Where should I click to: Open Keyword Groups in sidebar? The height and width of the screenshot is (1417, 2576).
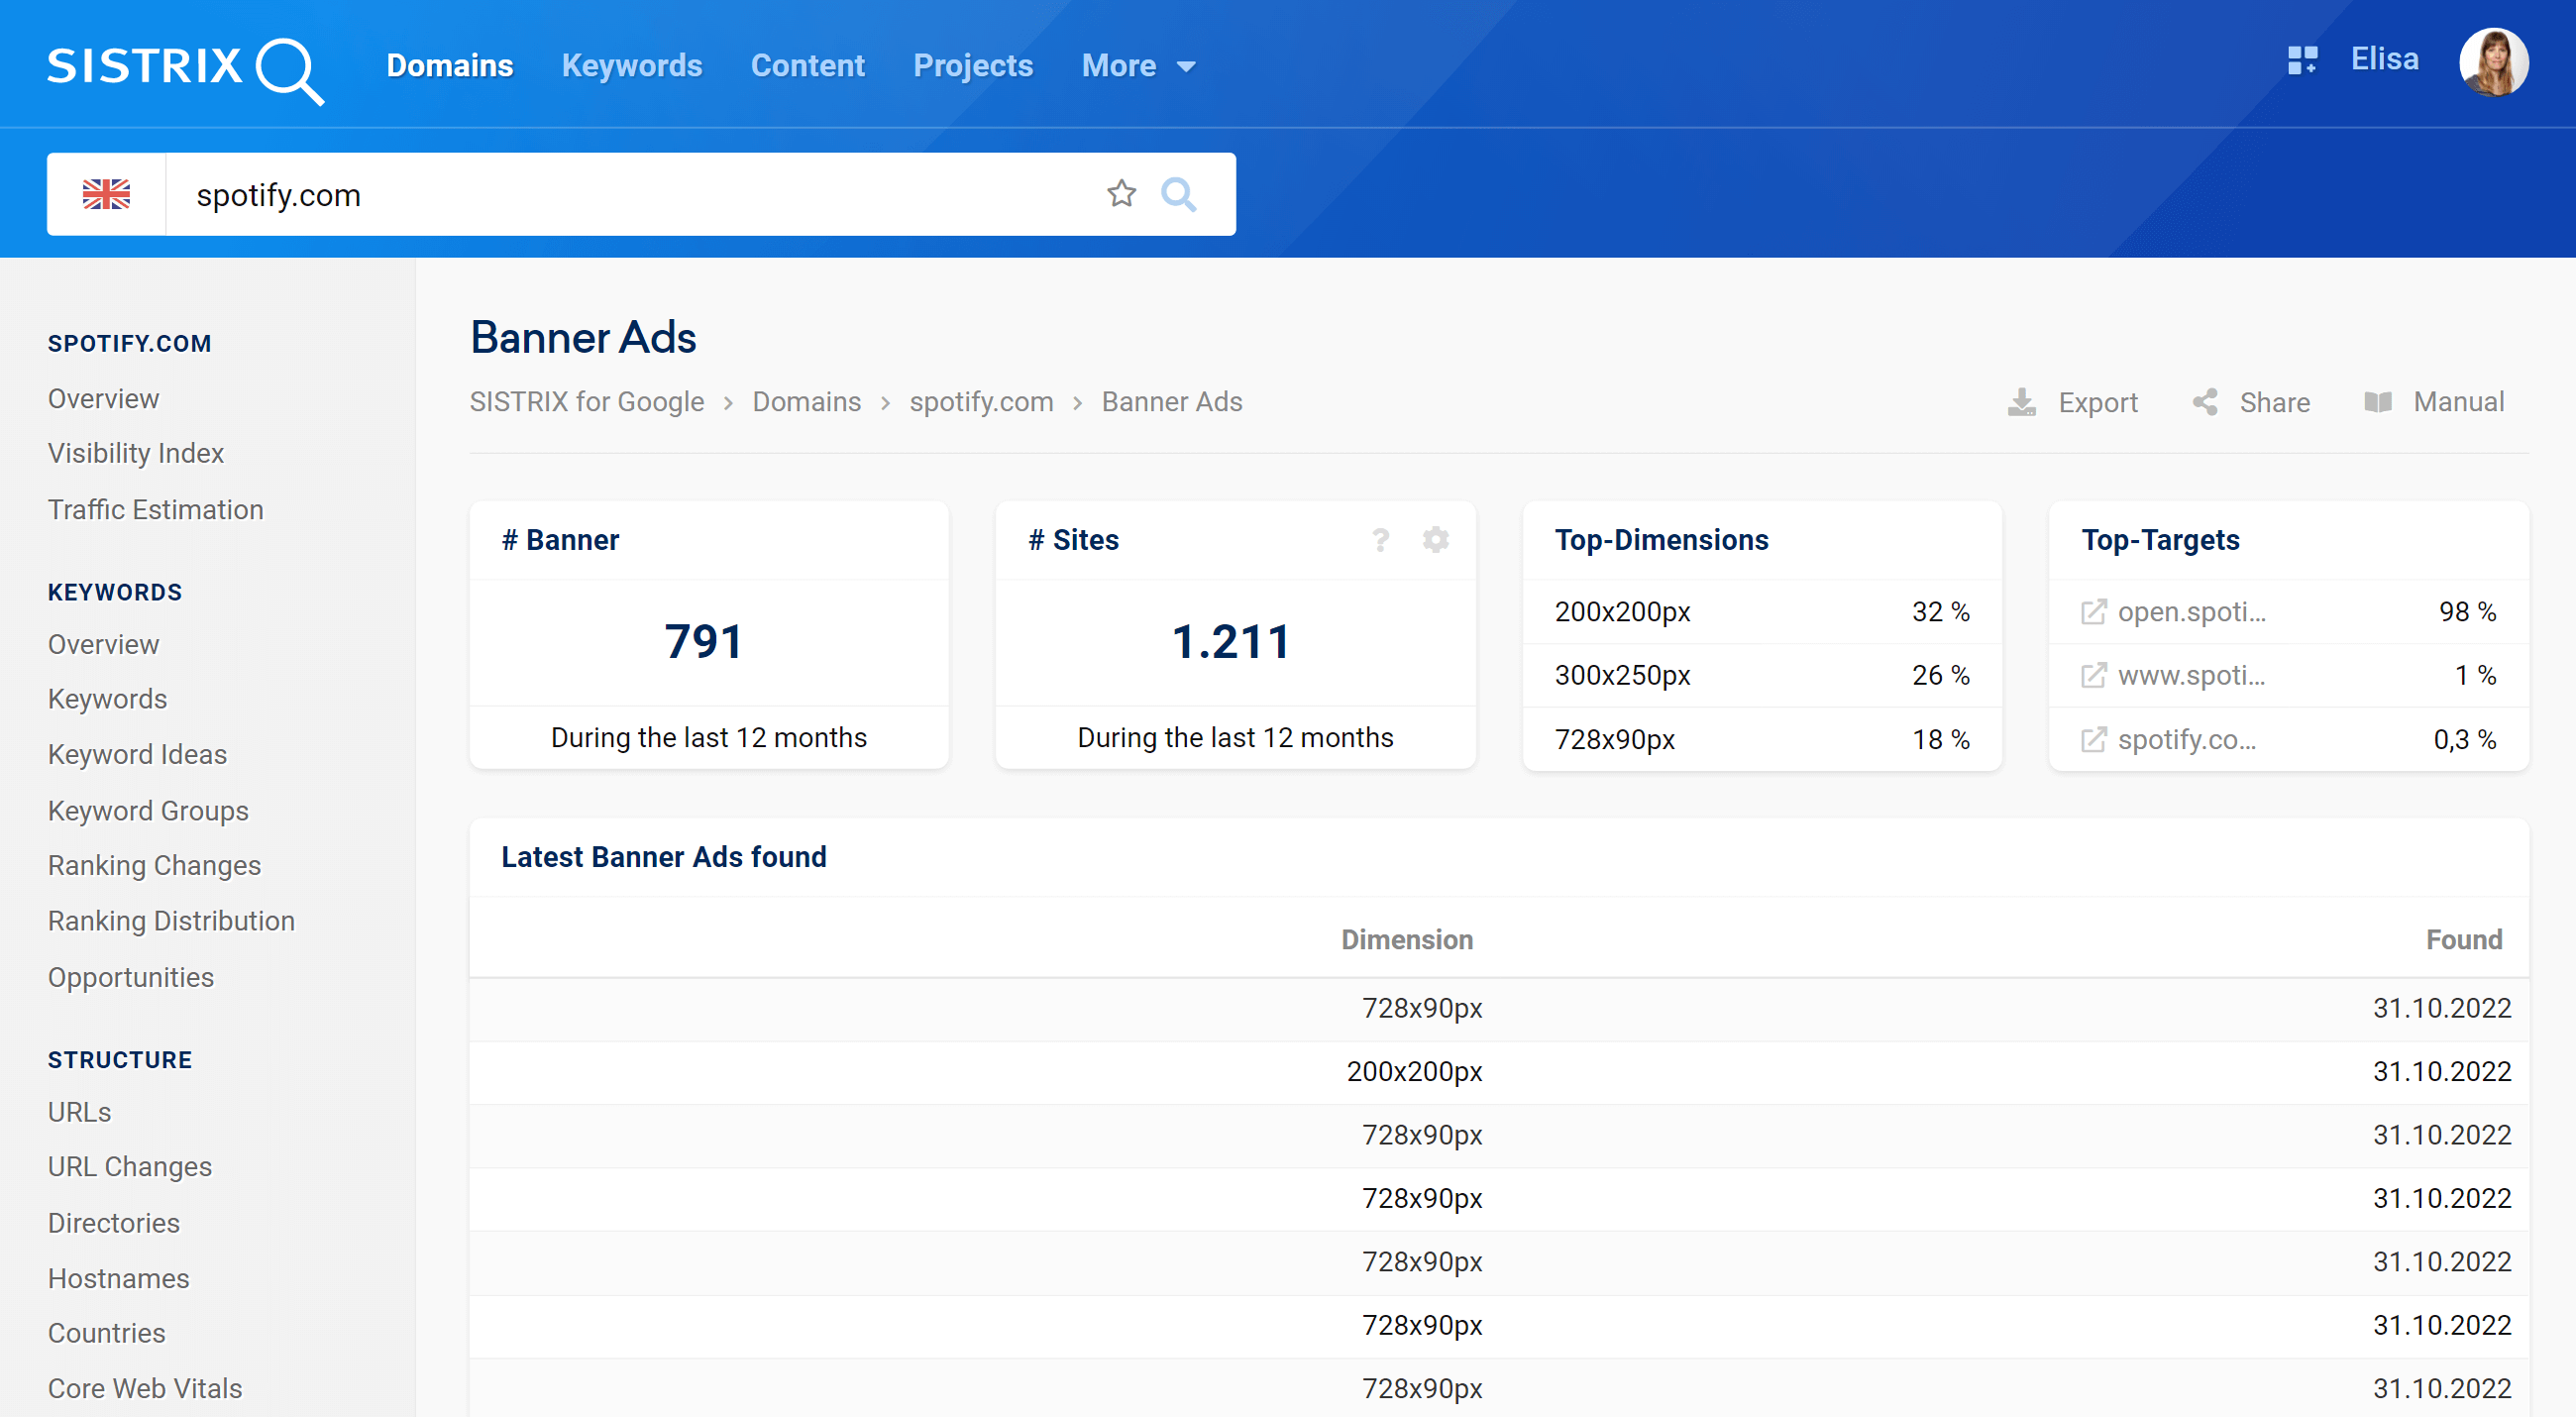coord(148,811)
